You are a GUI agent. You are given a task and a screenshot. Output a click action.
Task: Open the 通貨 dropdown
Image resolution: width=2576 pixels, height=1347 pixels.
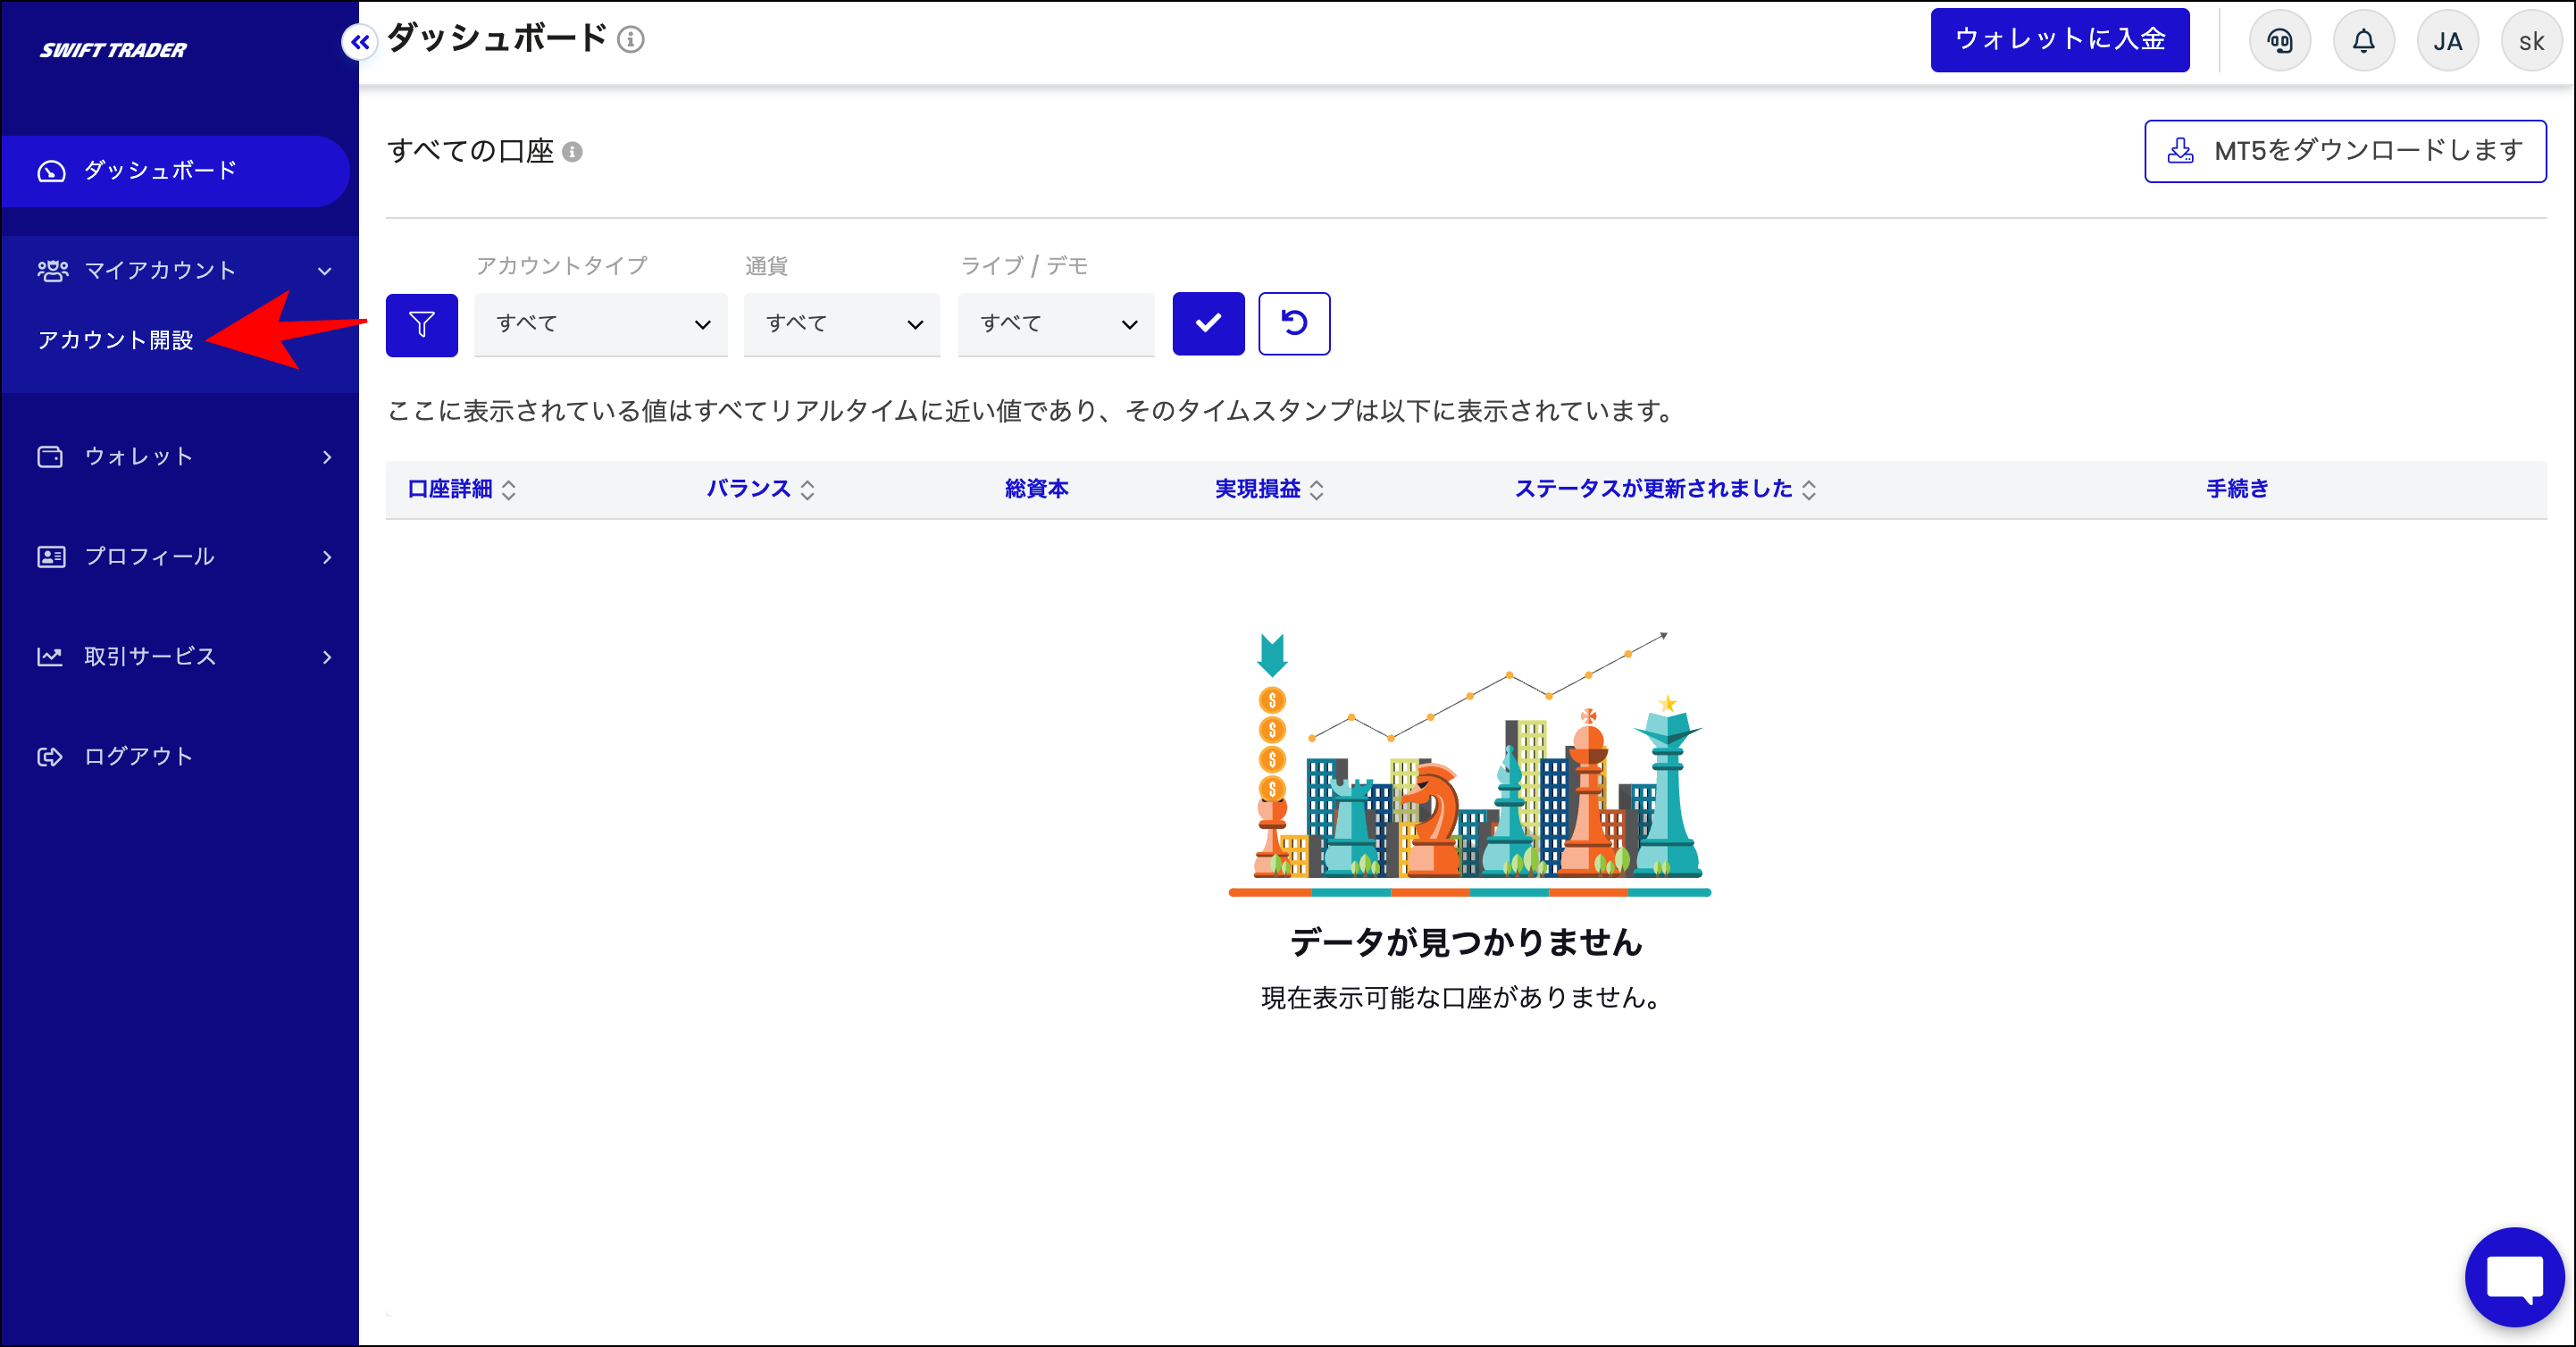[841, 324]
